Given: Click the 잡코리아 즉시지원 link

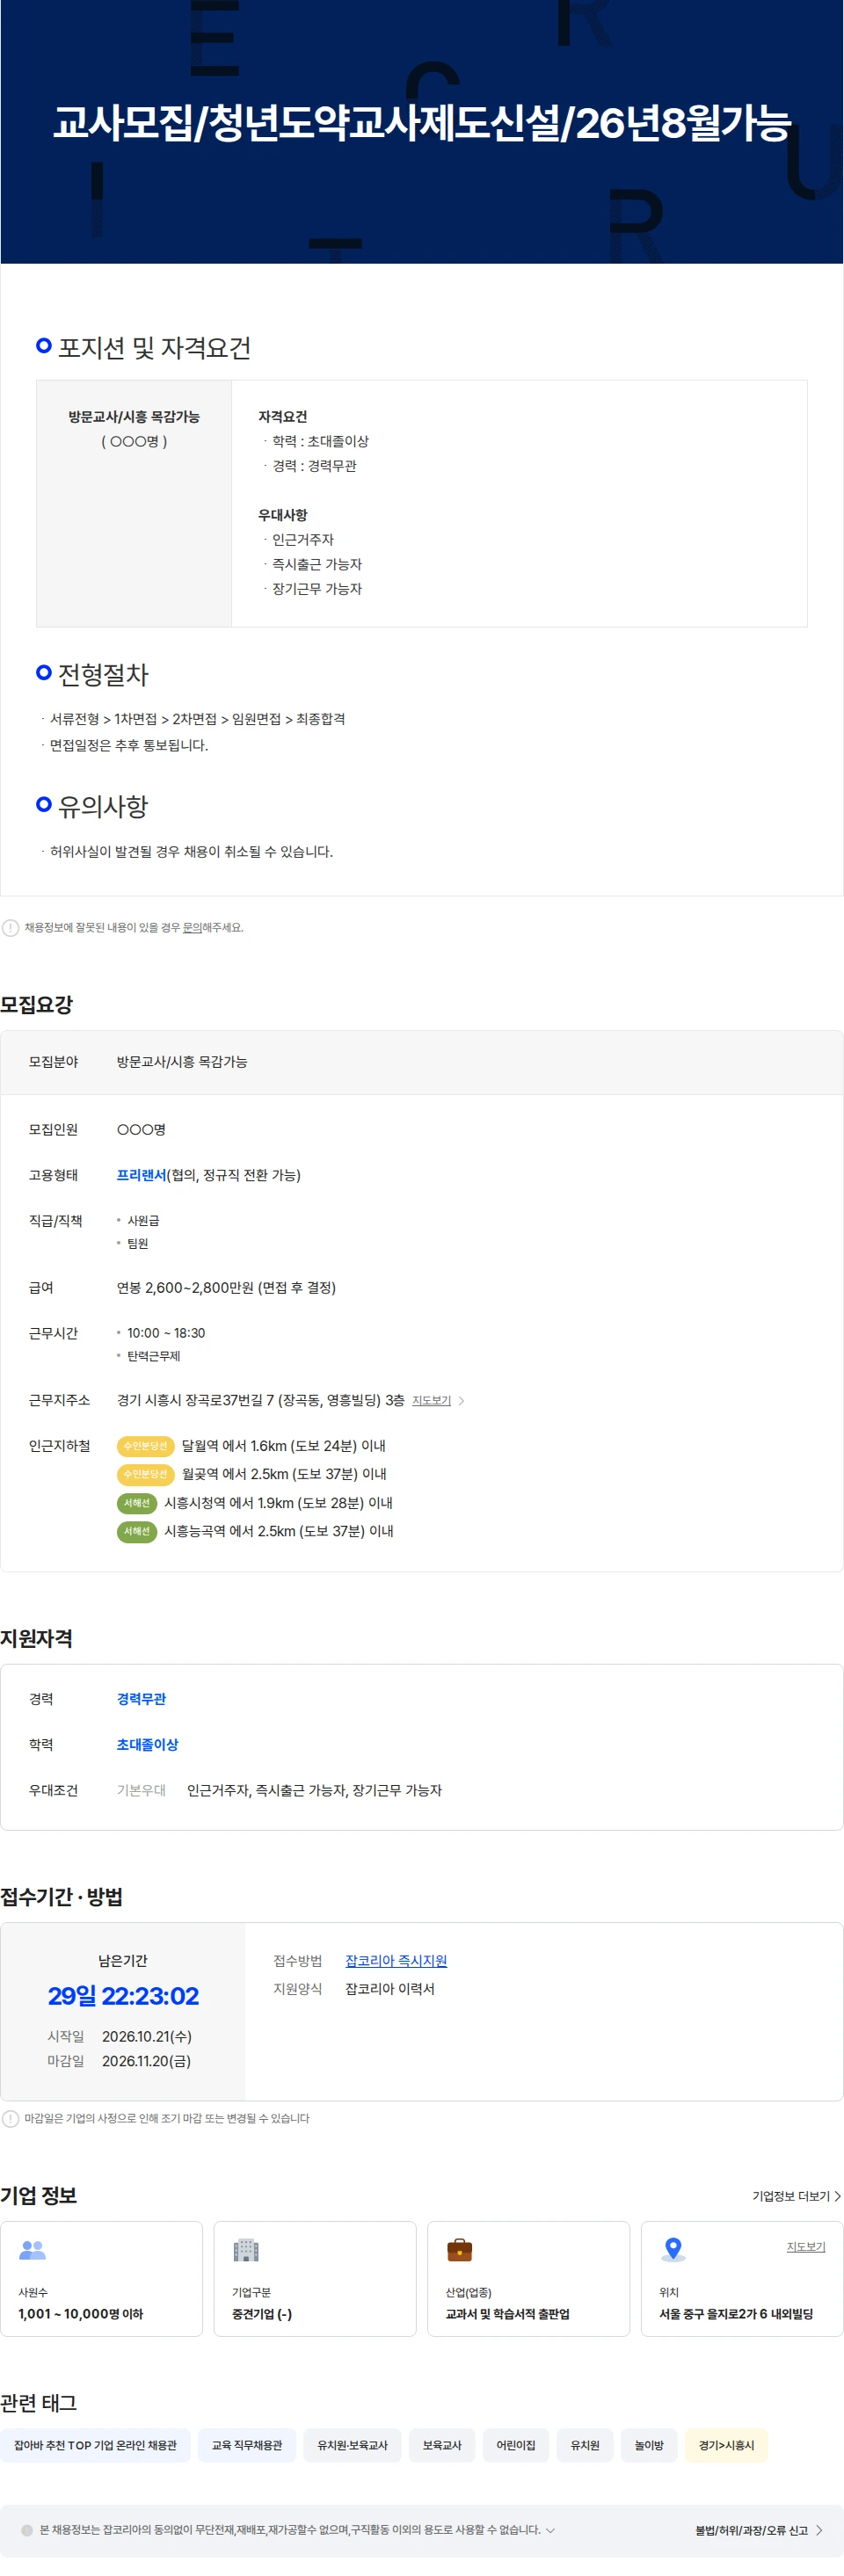Looking at the screenshot, I should (x=396, y=1961).
